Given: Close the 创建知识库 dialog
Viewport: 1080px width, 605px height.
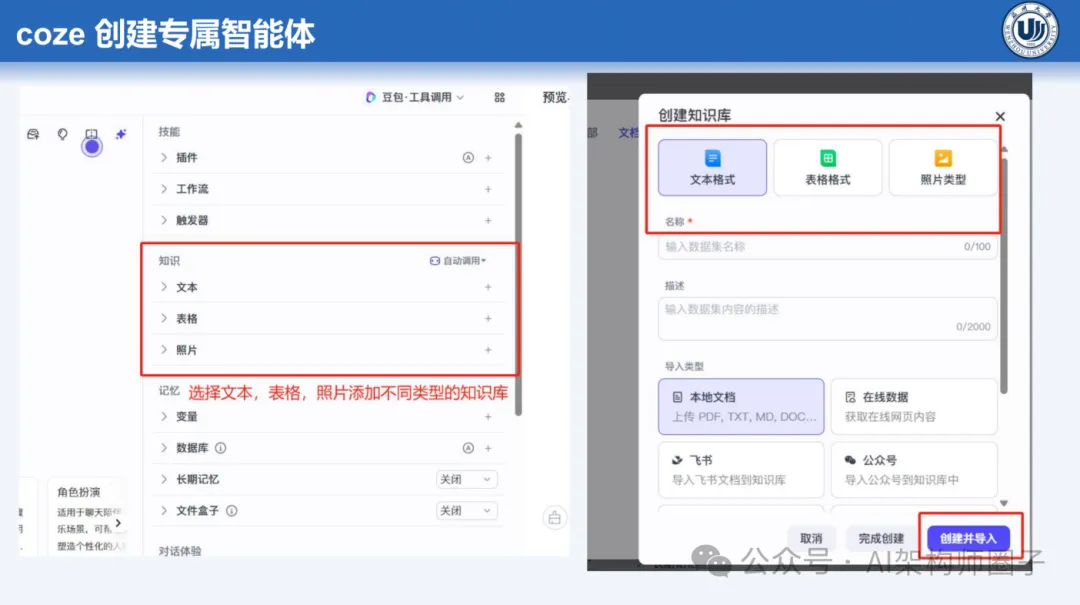Looking at the screenshot, I should (x=1000, y=116).
